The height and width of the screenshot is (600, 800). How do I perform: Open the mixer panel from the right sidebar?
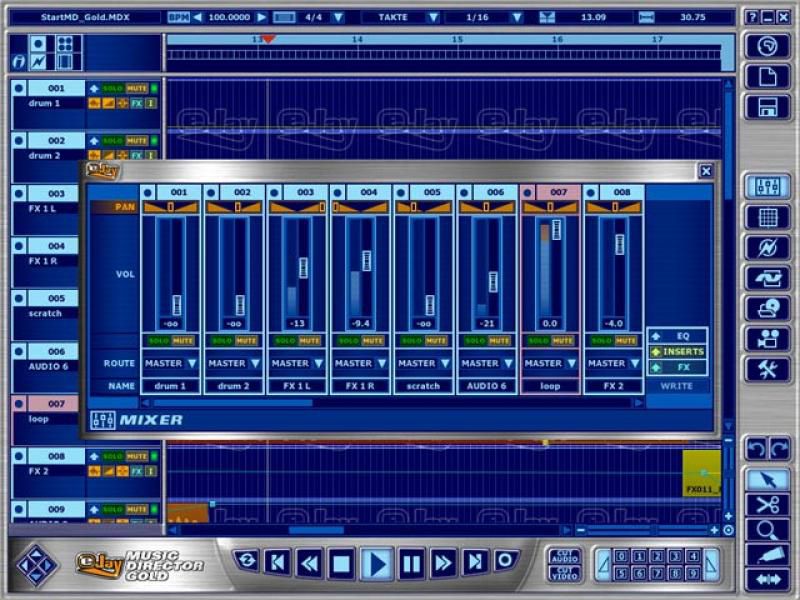767,186
